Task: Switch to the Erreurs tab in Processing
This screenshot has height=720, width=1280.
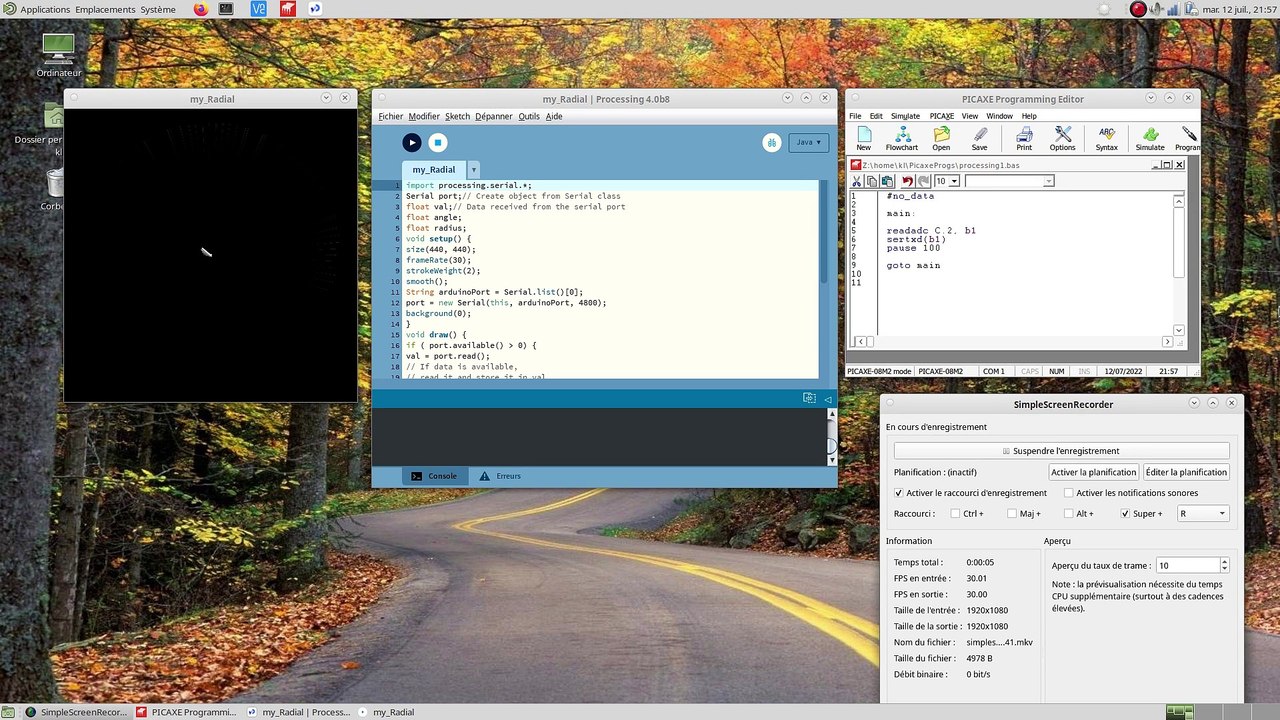Action: pos(500,476)
